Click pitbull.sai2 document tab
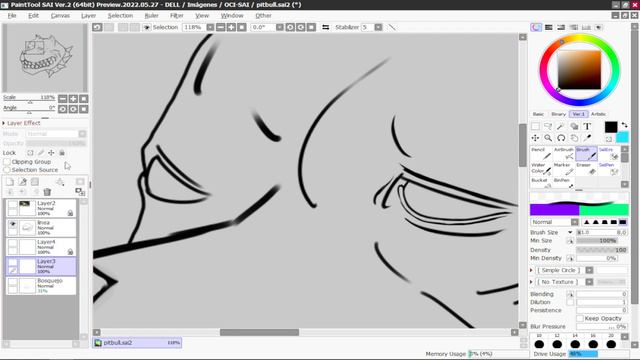640x360 pixels. [137, 342]
